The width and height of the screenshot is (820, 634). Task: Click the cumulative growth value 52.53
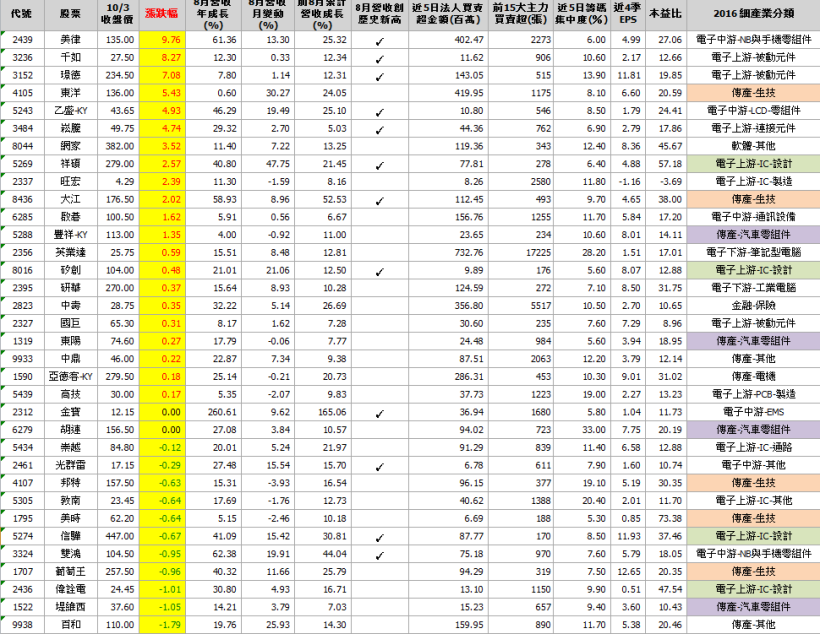tap(334, 199)
